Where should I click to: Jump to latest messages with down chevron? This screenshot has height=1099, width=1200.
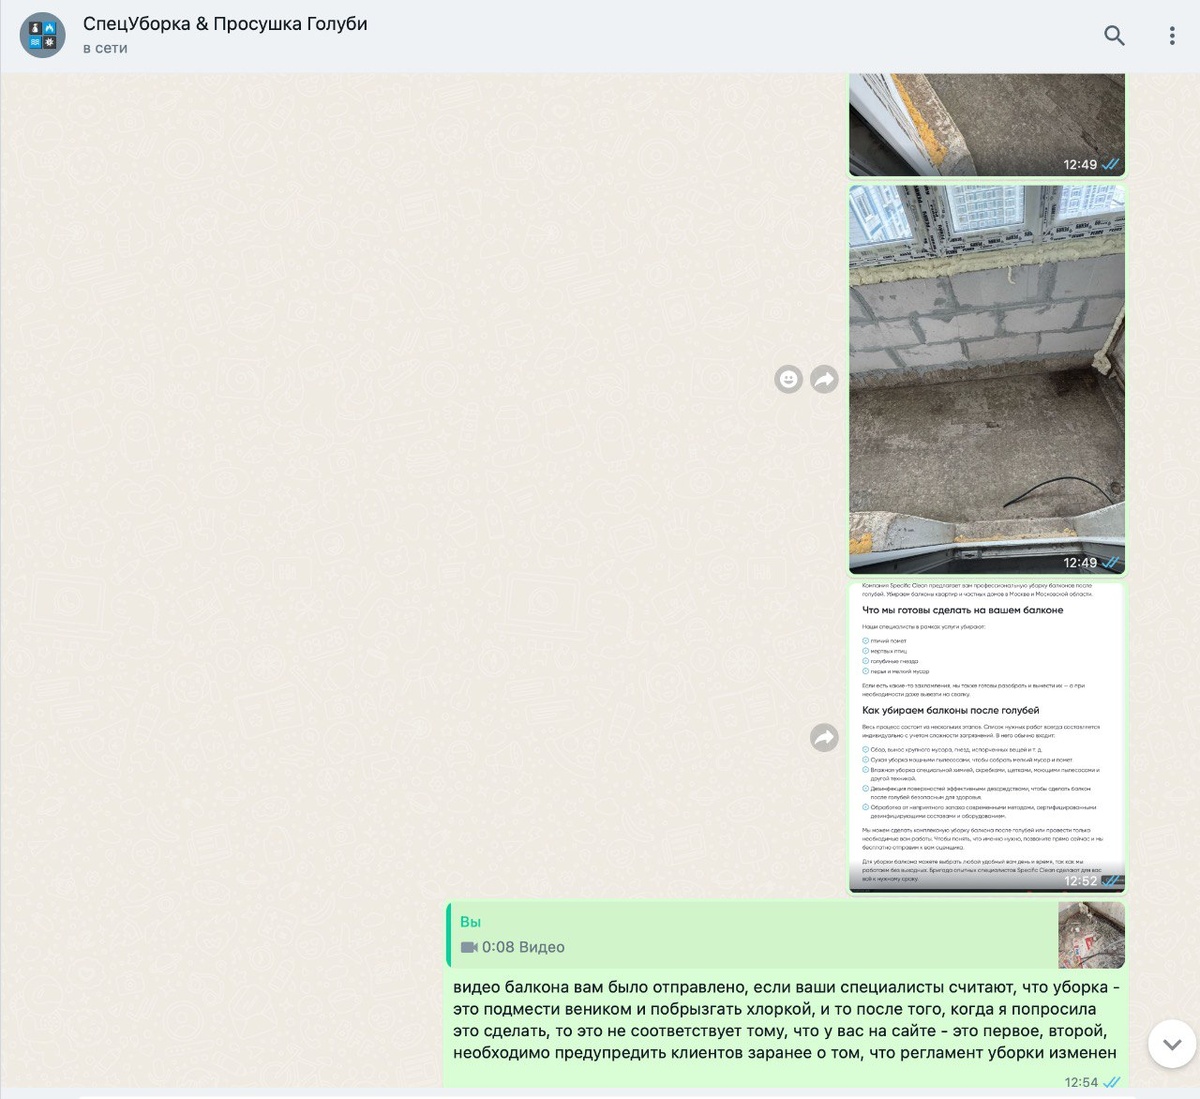(x=1172, y=1045)
